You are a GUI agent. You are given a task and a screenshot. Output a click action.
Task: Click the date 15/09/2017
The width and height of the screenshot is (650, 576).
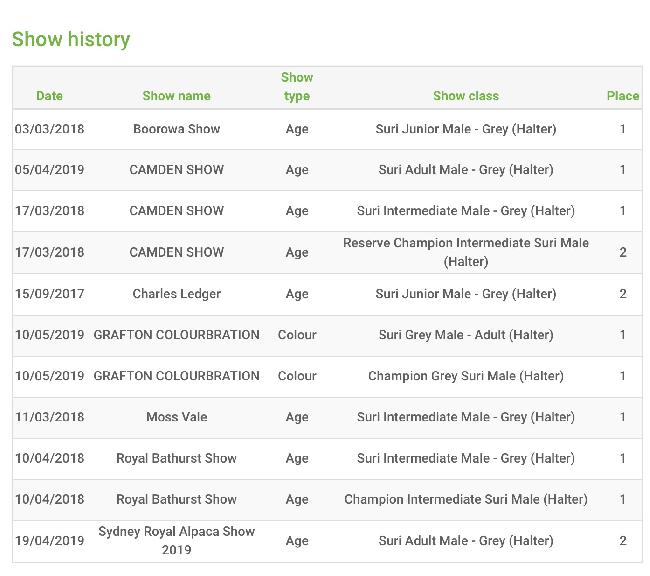point(50,294)
